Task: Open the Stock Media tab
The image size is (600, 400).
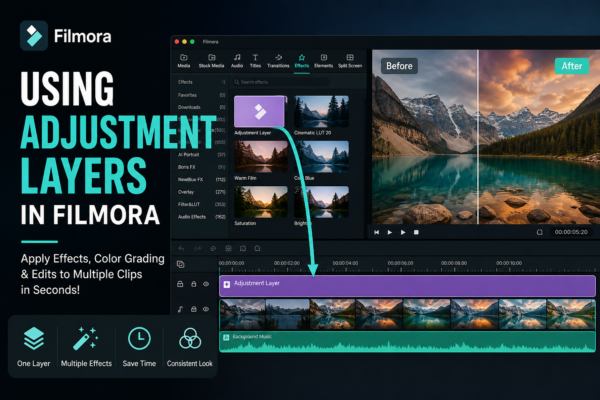Action: tap(211, 61)
